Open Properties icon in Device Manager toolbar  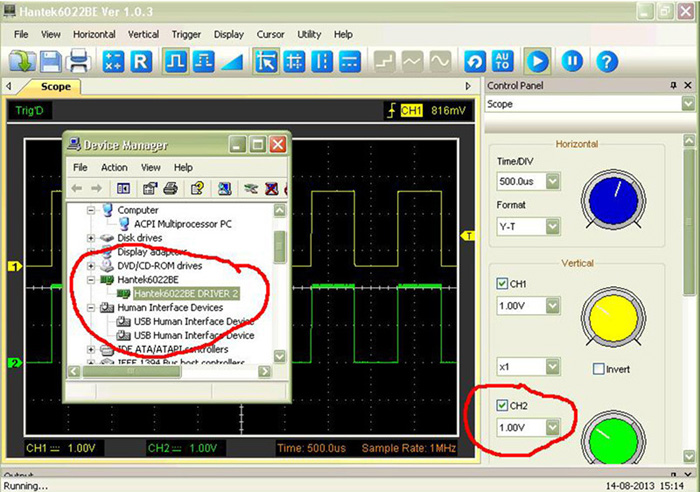click(150, 188)
